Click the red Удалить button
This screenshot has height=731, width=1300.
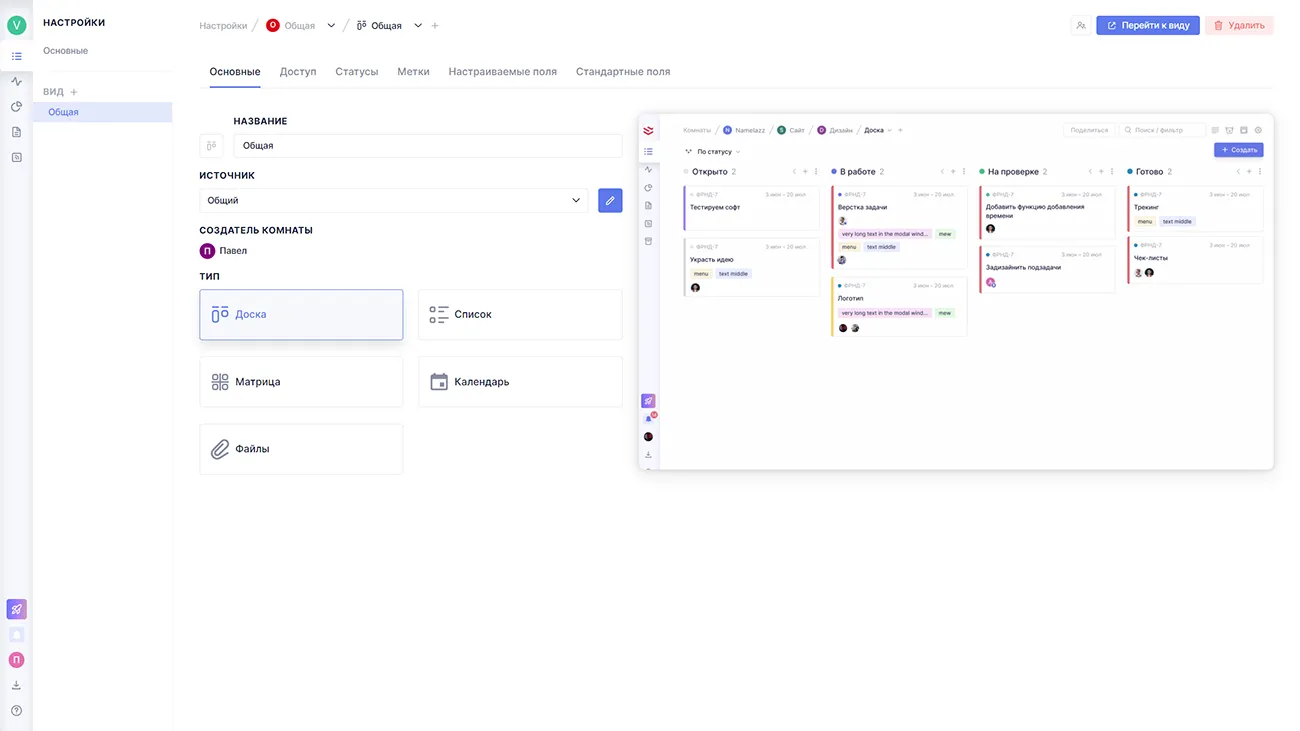[1239, 25]
